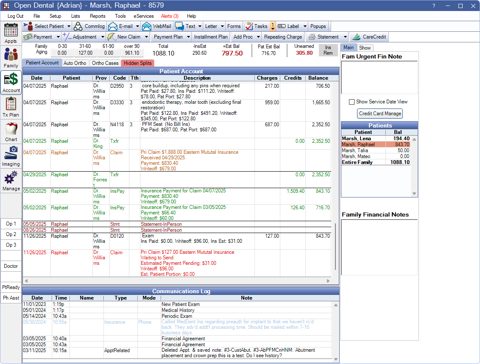480x364 pixels.
Task: Click Repeating Charge toolbar button
Action: (283, 37)
